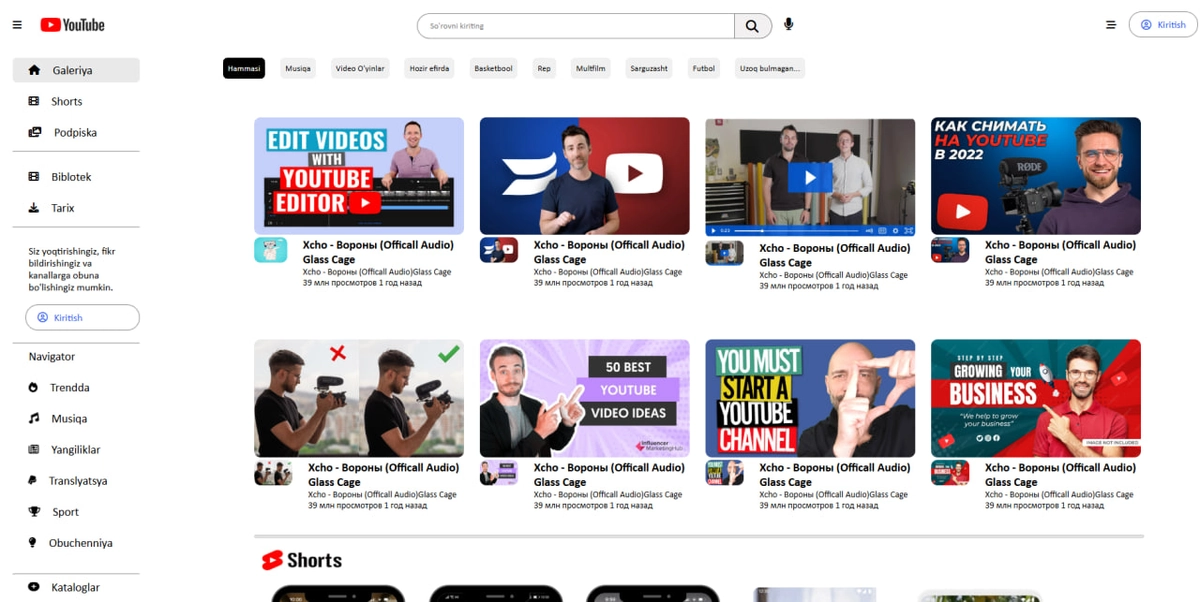The image size is (1200, 602).
Task: Focus the So'rovni kiriting search field
Action: [x=576, y=25]
